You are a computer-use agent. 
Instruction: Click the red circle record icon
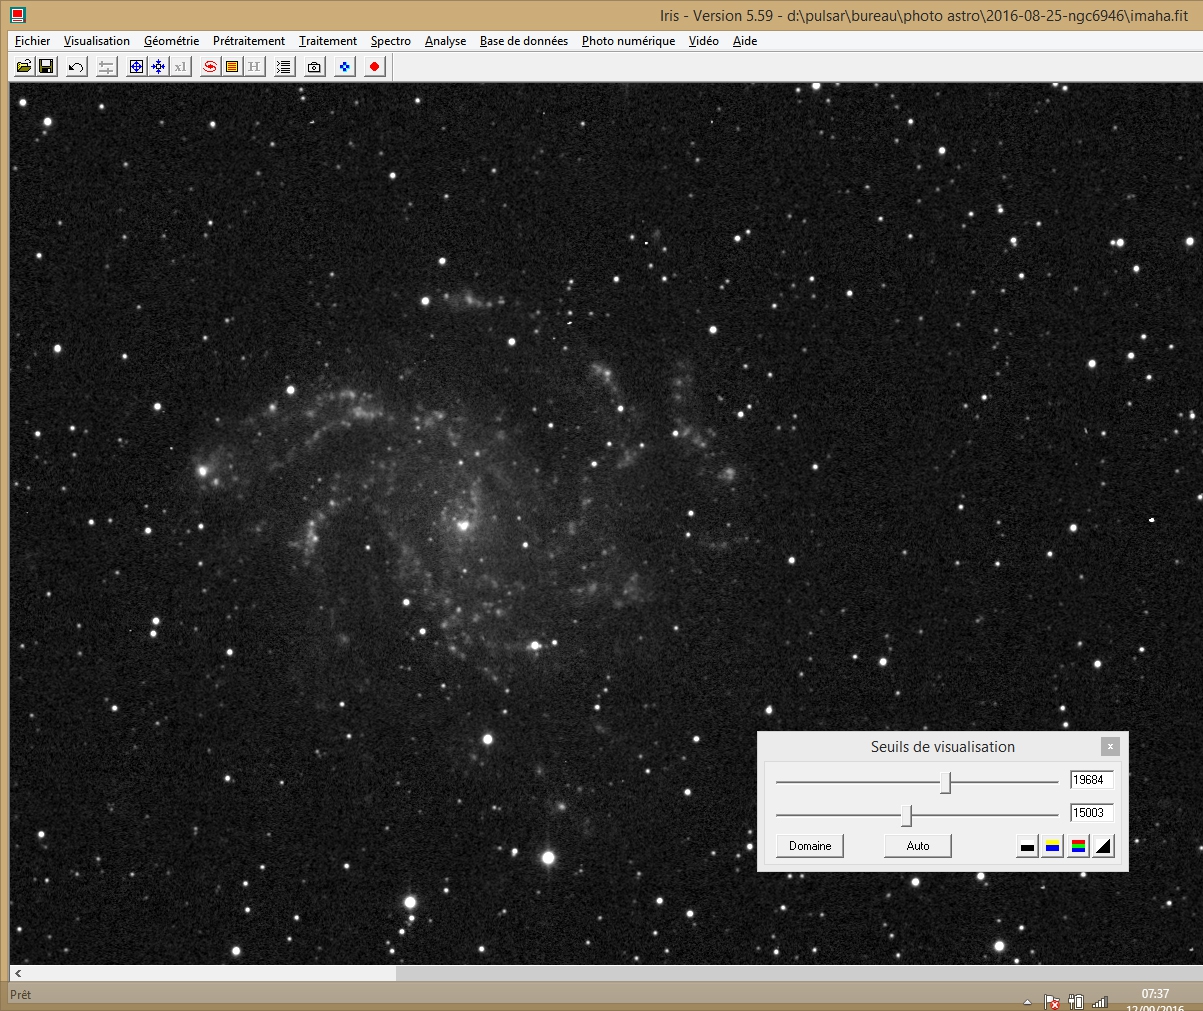375,67
